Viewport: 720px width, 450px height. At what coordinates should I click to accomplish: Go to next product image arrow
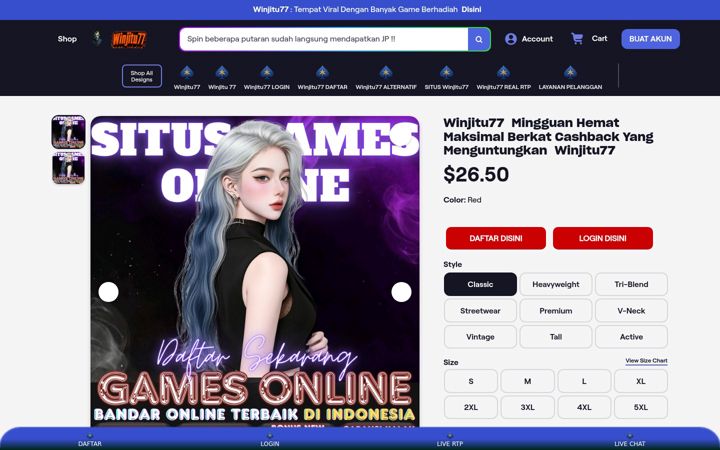[x=401, y=292]
